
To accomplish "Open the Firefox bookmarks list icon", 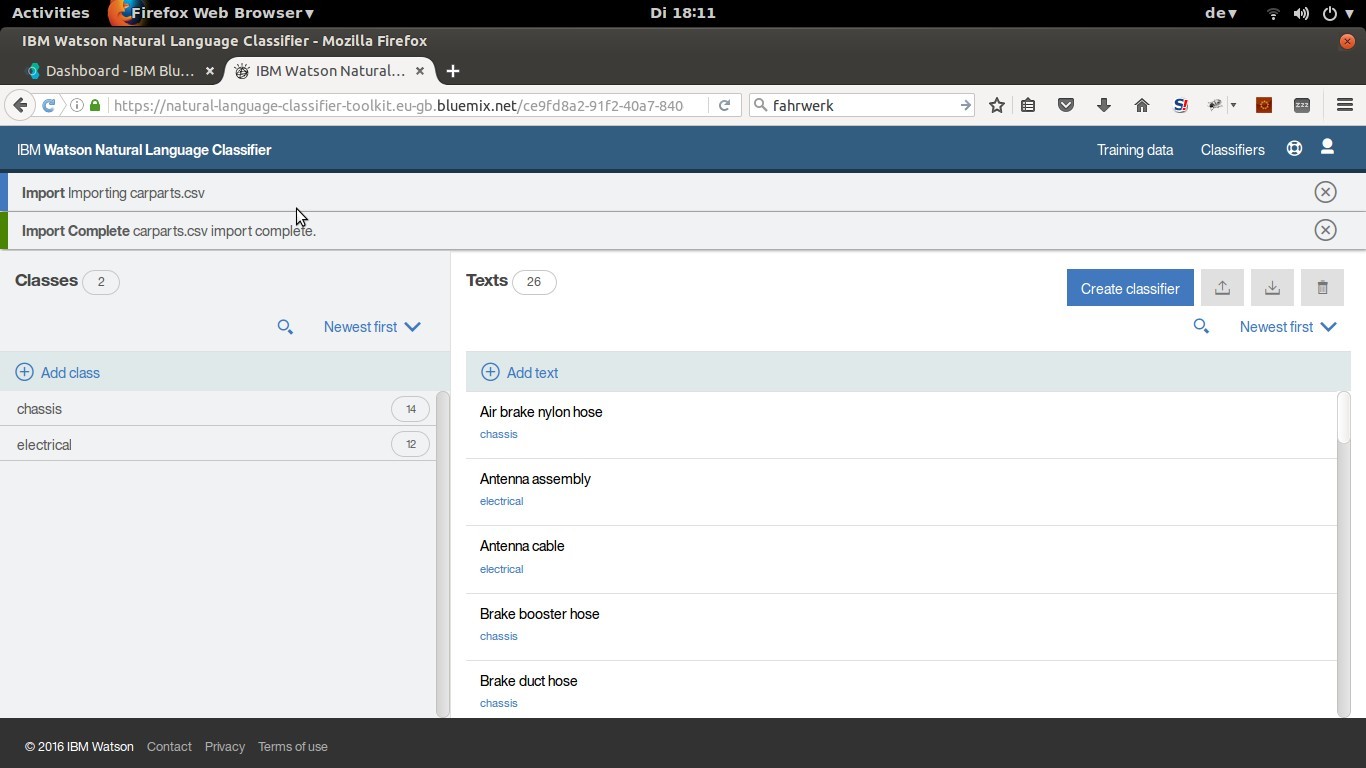I will (x=1028, y=105).
